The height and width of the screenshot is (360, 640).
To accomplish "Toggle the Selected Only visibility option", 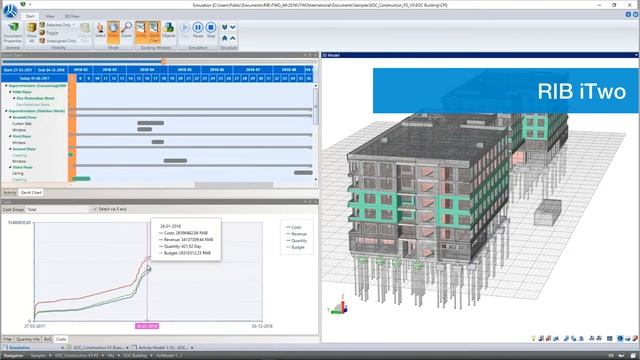I will (55, 25).
